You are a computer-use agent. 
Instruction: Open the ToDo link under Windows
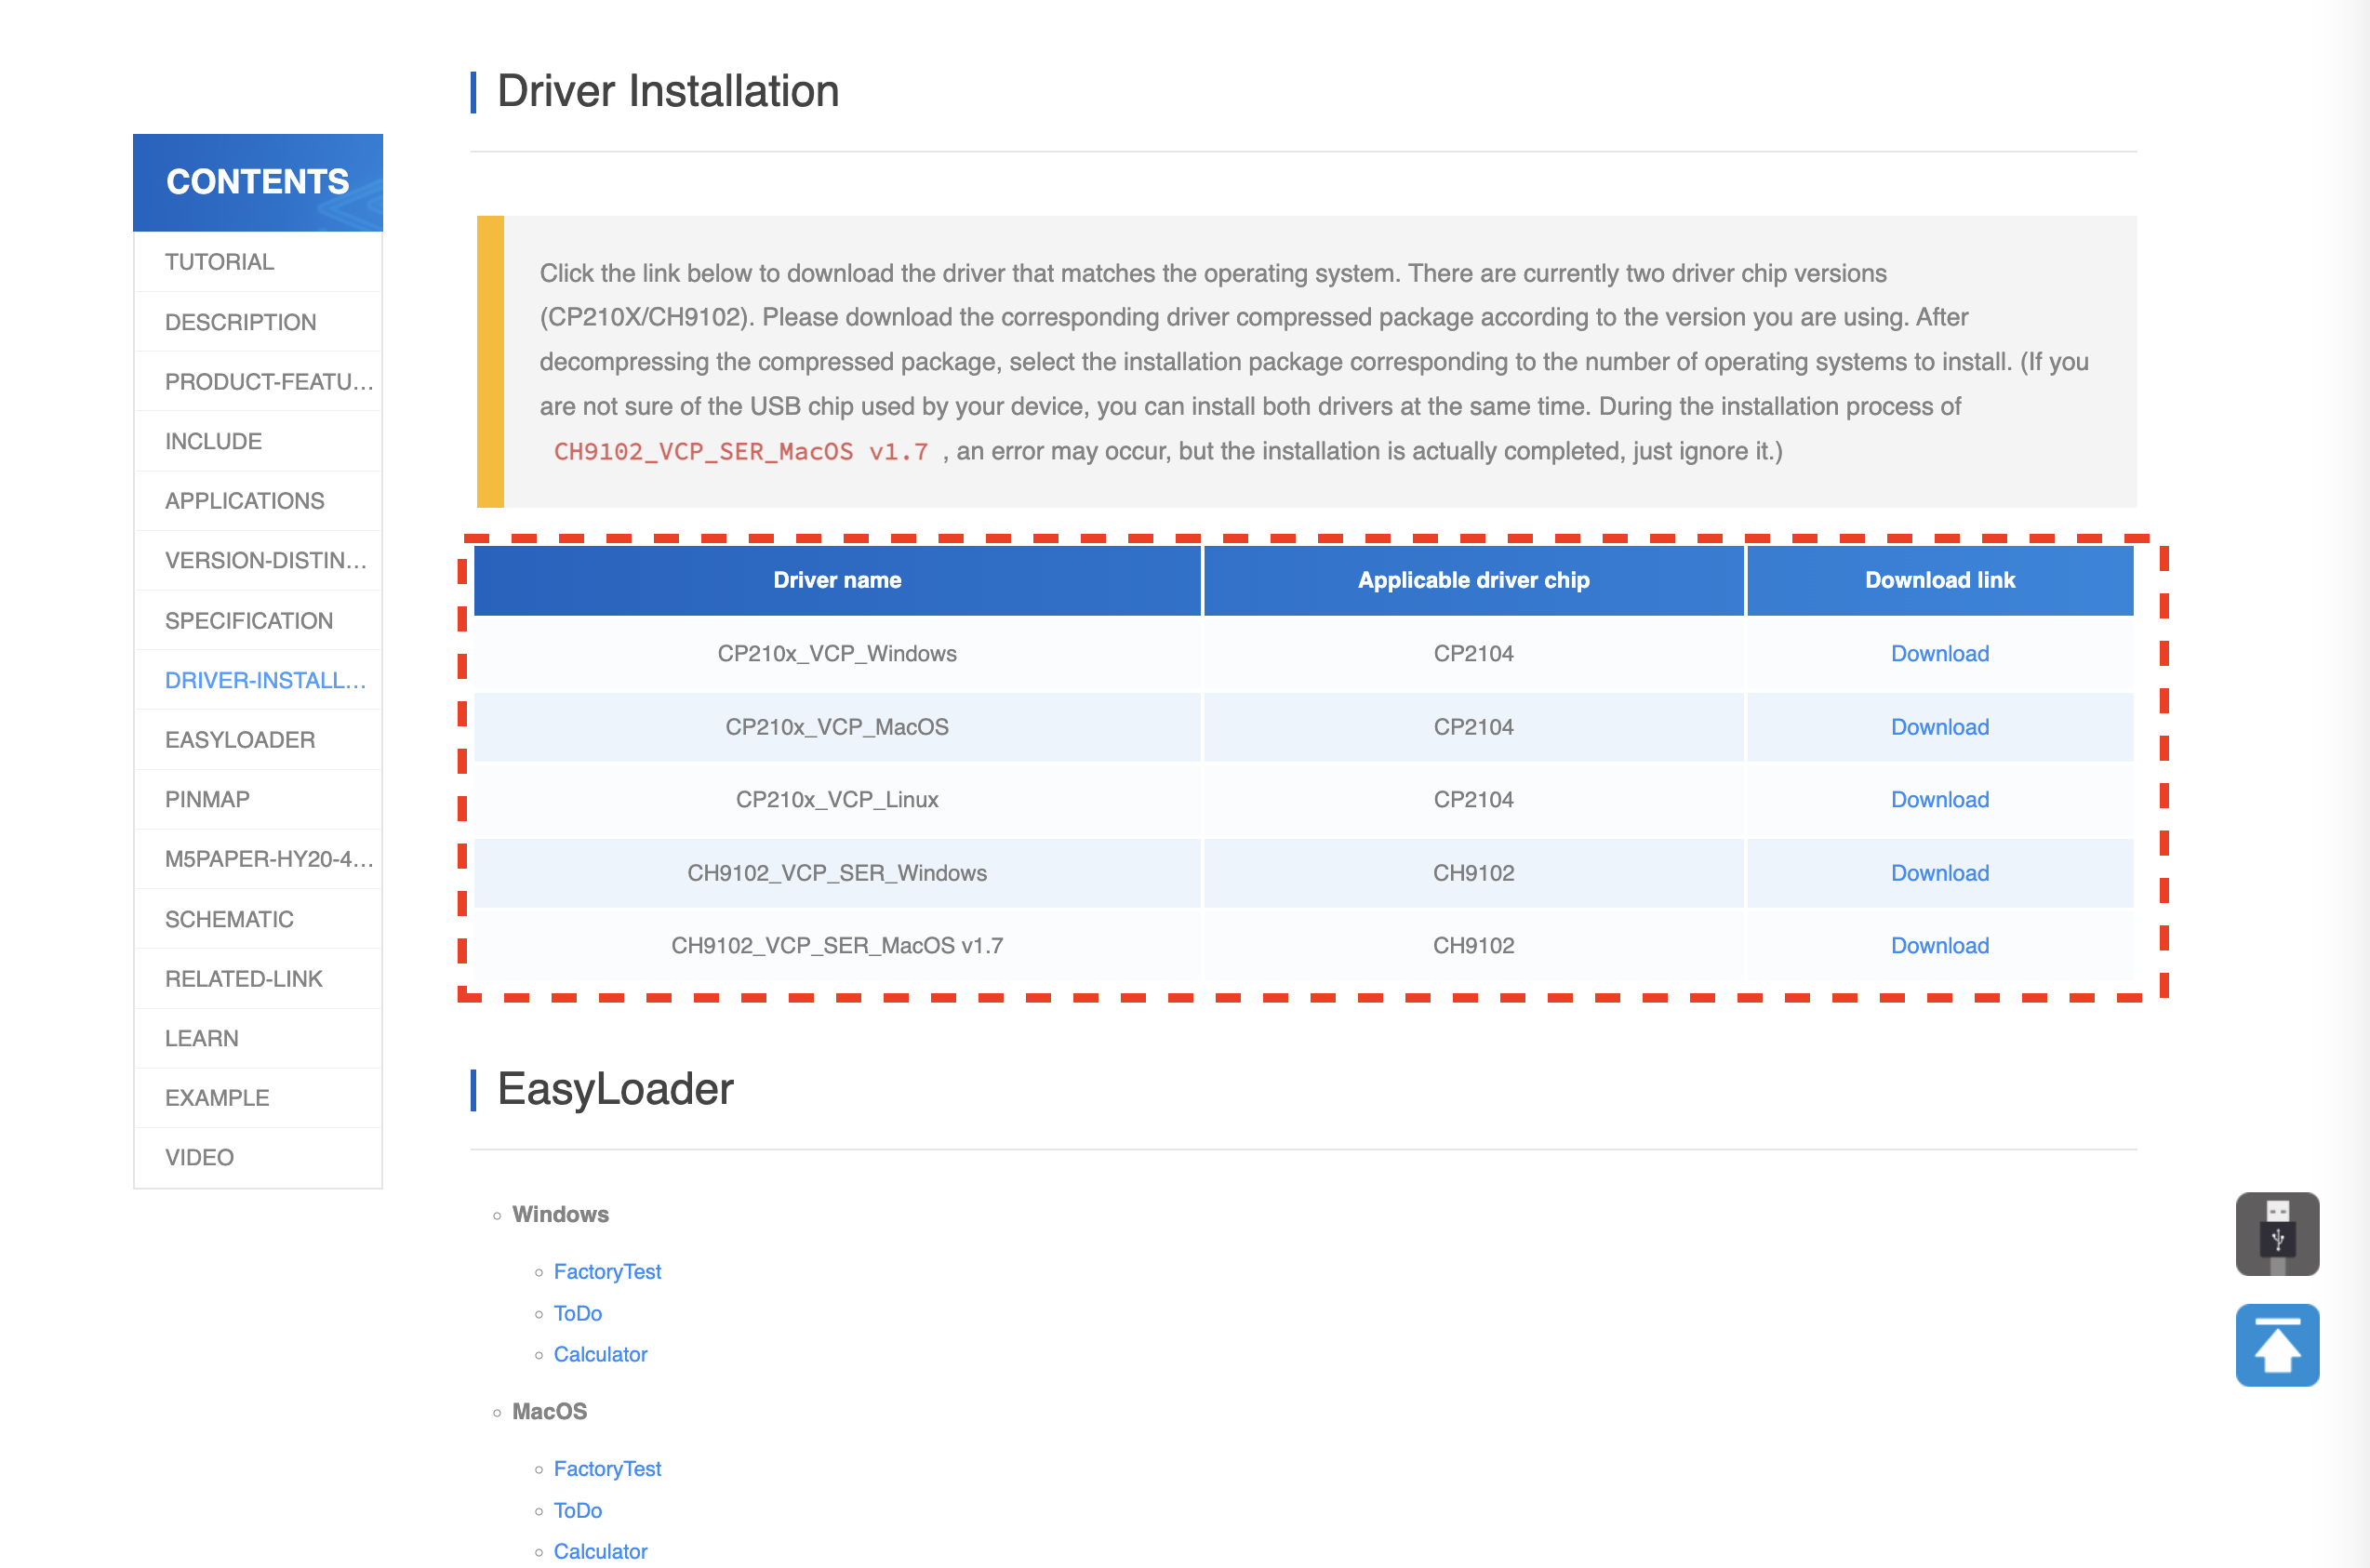point(577,1313)
